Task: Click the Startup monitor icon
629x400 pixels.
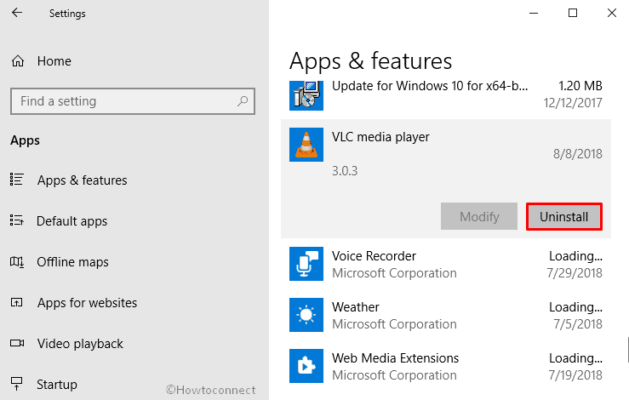Action: [x=17, y=384]
